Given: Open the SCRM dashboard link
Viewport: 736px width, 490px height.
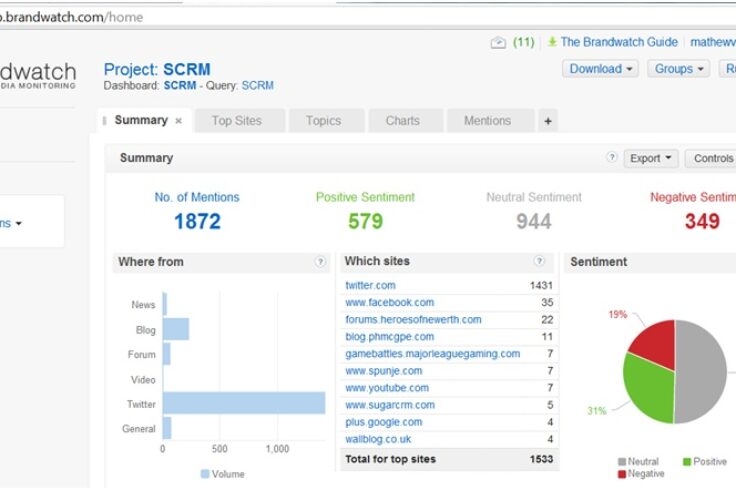Looking at the screenshot, I should (180, 85).
